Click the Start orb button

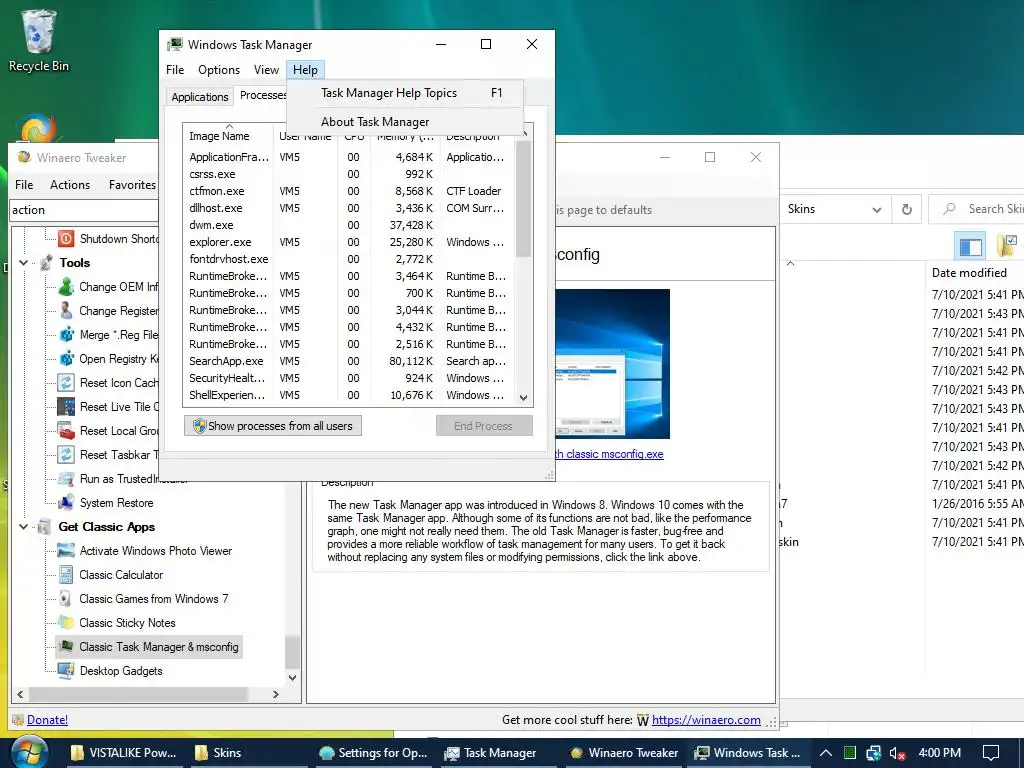point(29,752)
